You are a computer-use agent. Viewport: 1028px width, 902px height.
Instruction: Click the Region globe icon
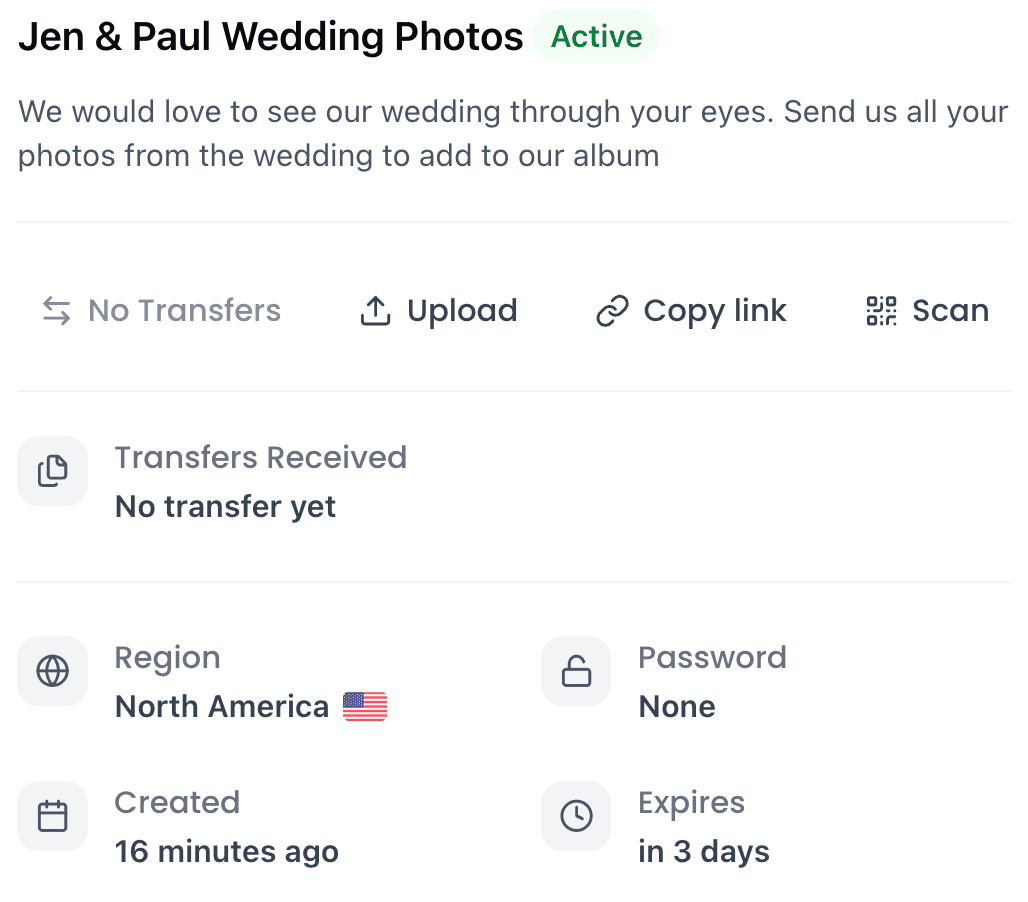pyautogui.click(x=52, y=671)
